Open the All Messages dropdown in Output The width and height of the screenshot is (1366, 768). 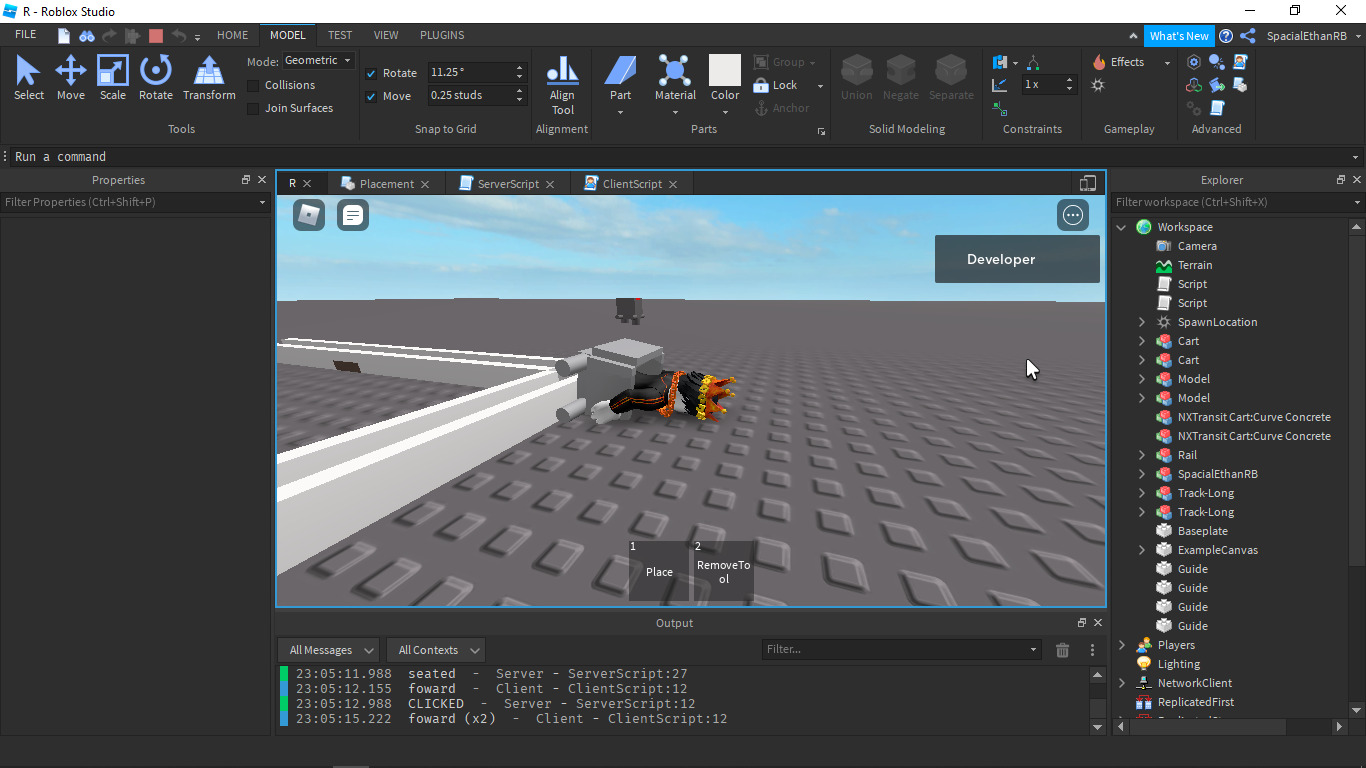point(328,650)
